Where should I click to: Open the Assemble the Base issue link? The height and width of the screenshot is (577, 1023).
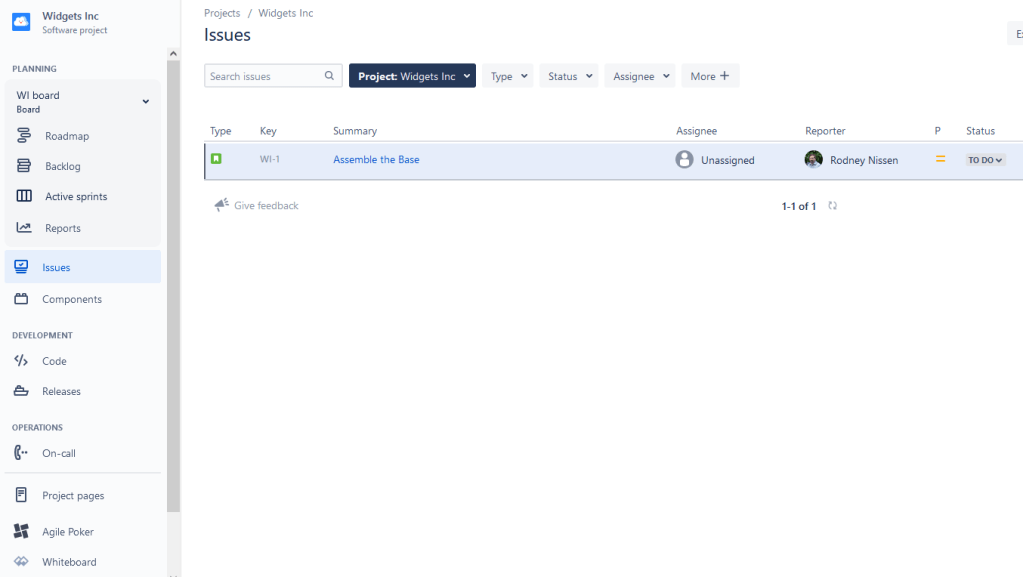pyautogui.click(x=376, y=160)
